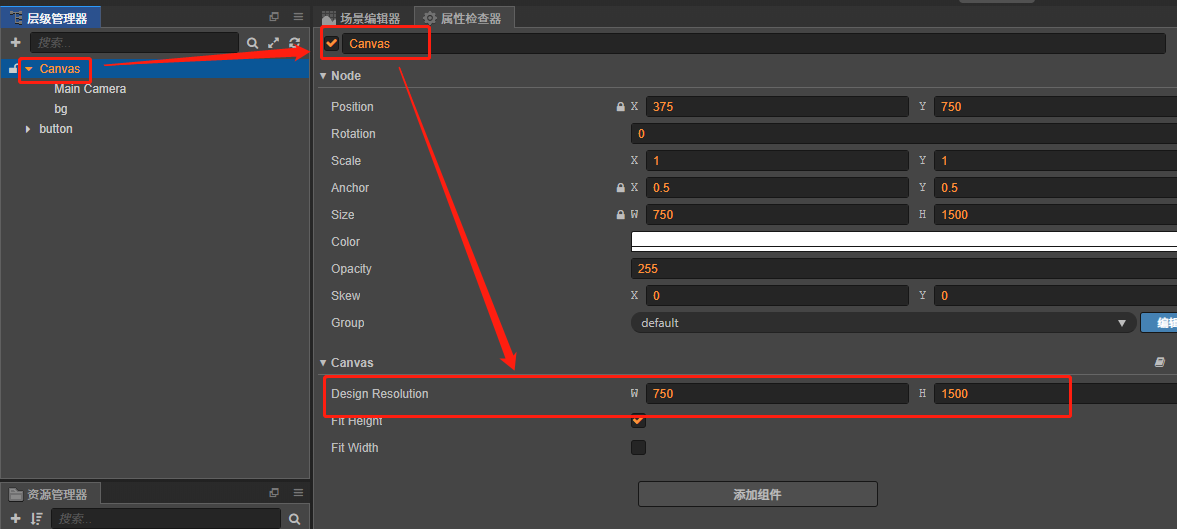Uncheck the Fit Height checkbox

point(638,420)
